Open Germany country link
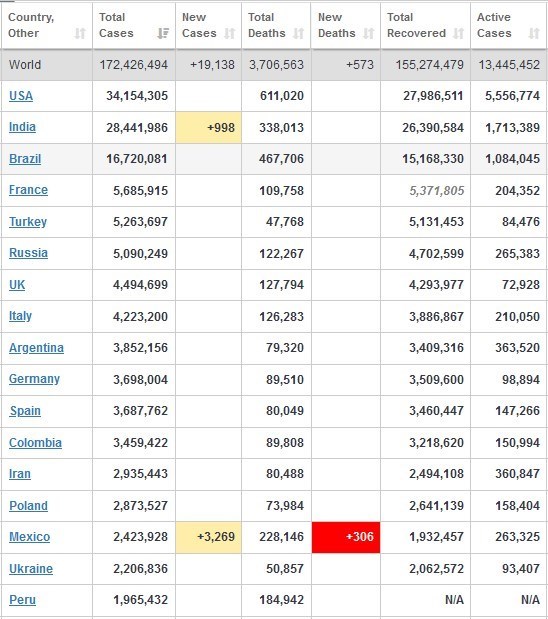Image resolution: width=548 pixels, height=619 pixels. coord(34,379)
